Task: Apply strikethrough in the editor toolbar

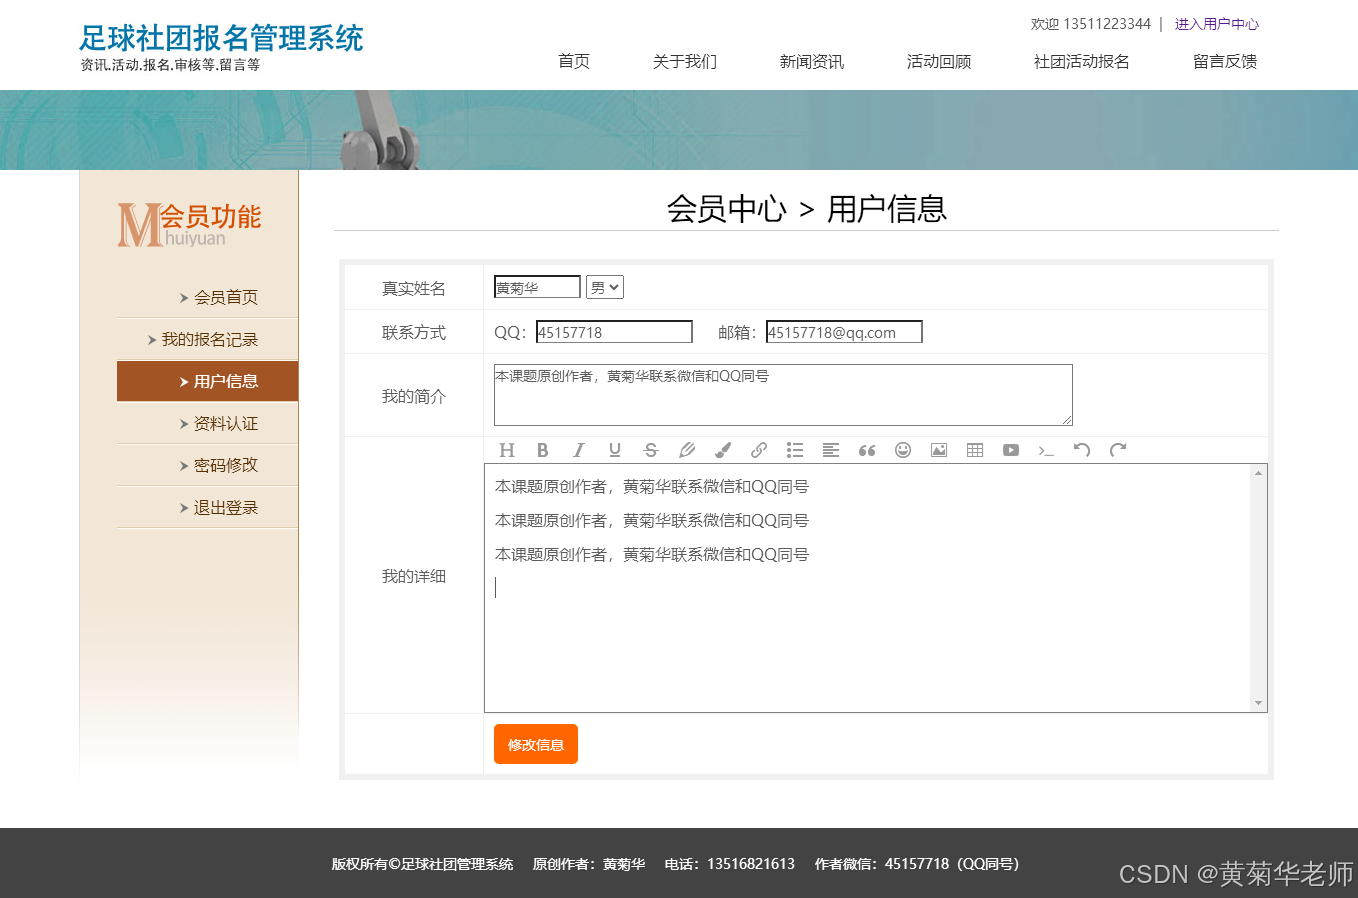Action: pyautogui.click(x=651, y=450)
